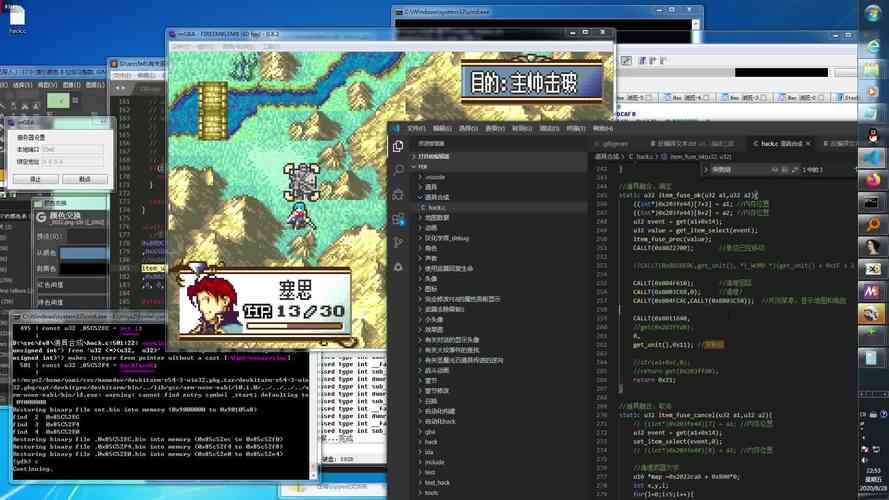Select the Hex 浏览-4 tab in the hex viewer
The height and width of the screenshot is (500, 889).
(x=687, y=98)
